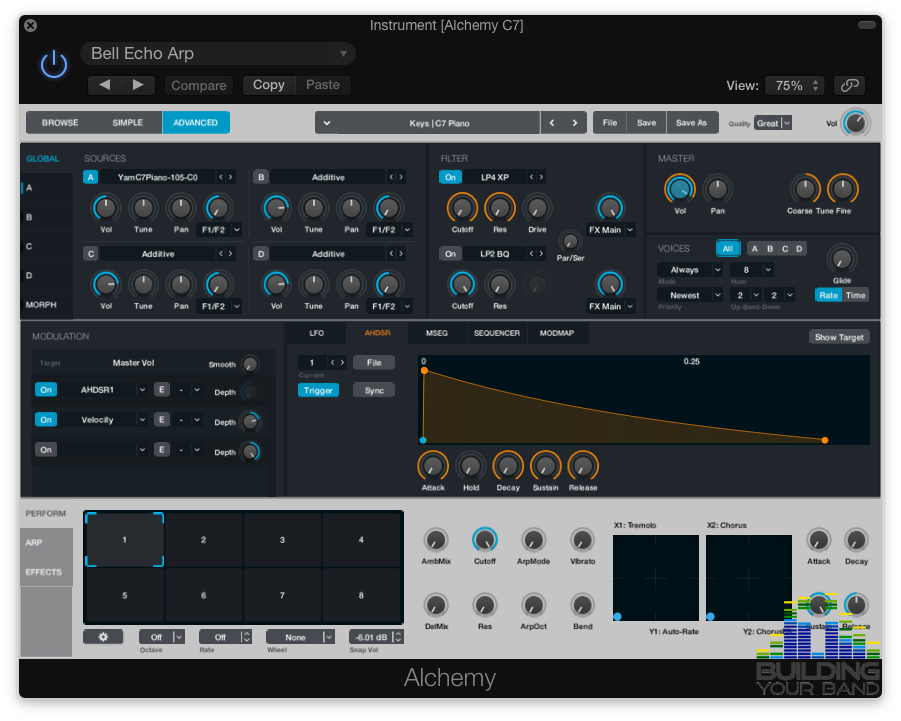The height and width of the screenshot is (721, 901).
Task: Open Quality Great dropdown
Action: click(773, 123)
